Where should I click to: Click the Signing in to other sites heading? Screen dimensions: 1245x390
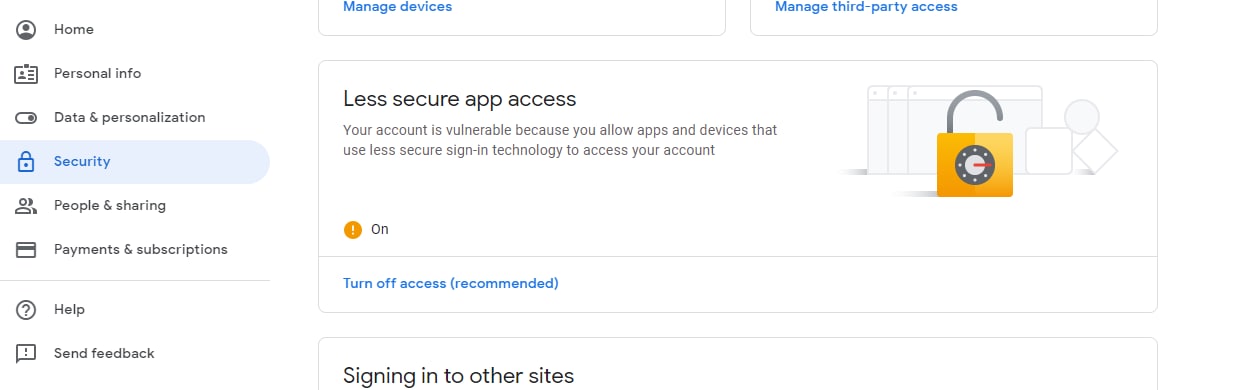pos(459,376)
